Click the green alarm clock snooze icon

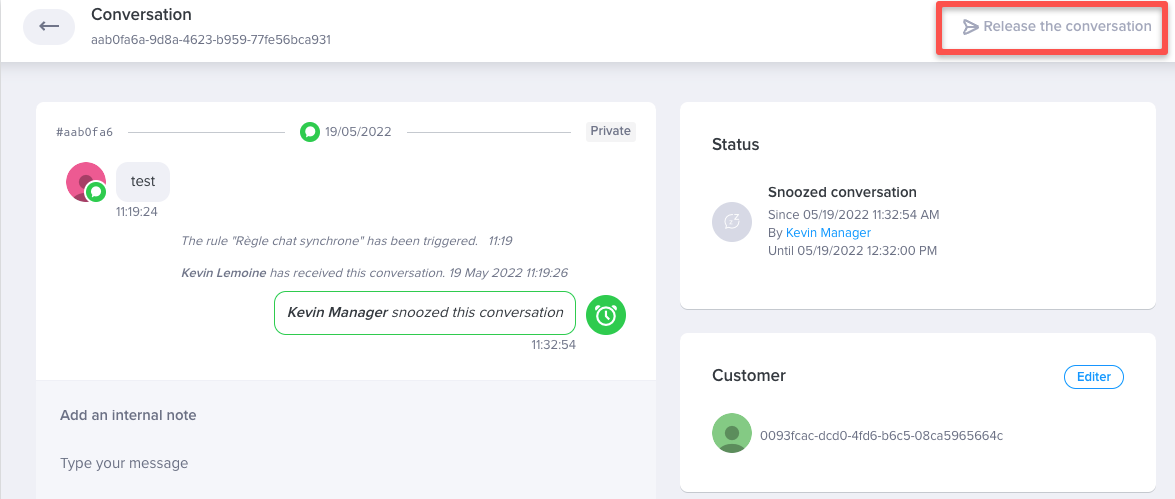pyautogui.click(x=605, y=314)
